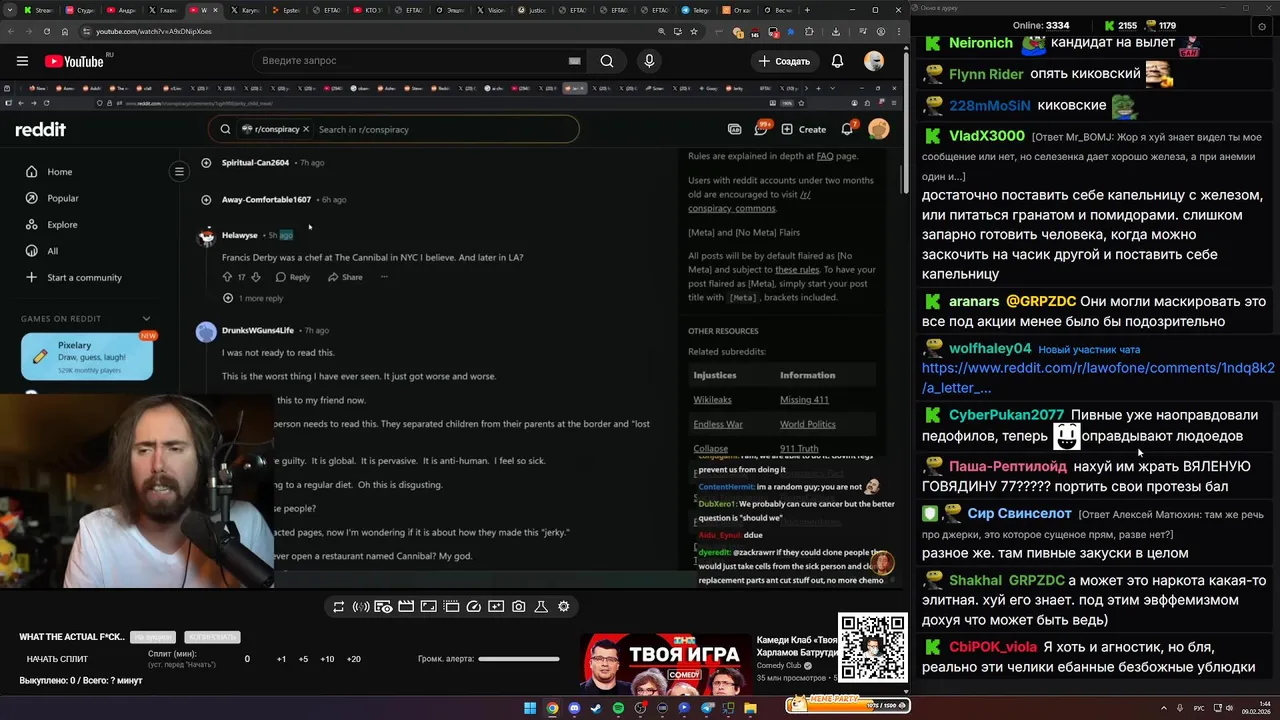
Task: Click the YouTube search magnifier button
Action: click(607, 61)
